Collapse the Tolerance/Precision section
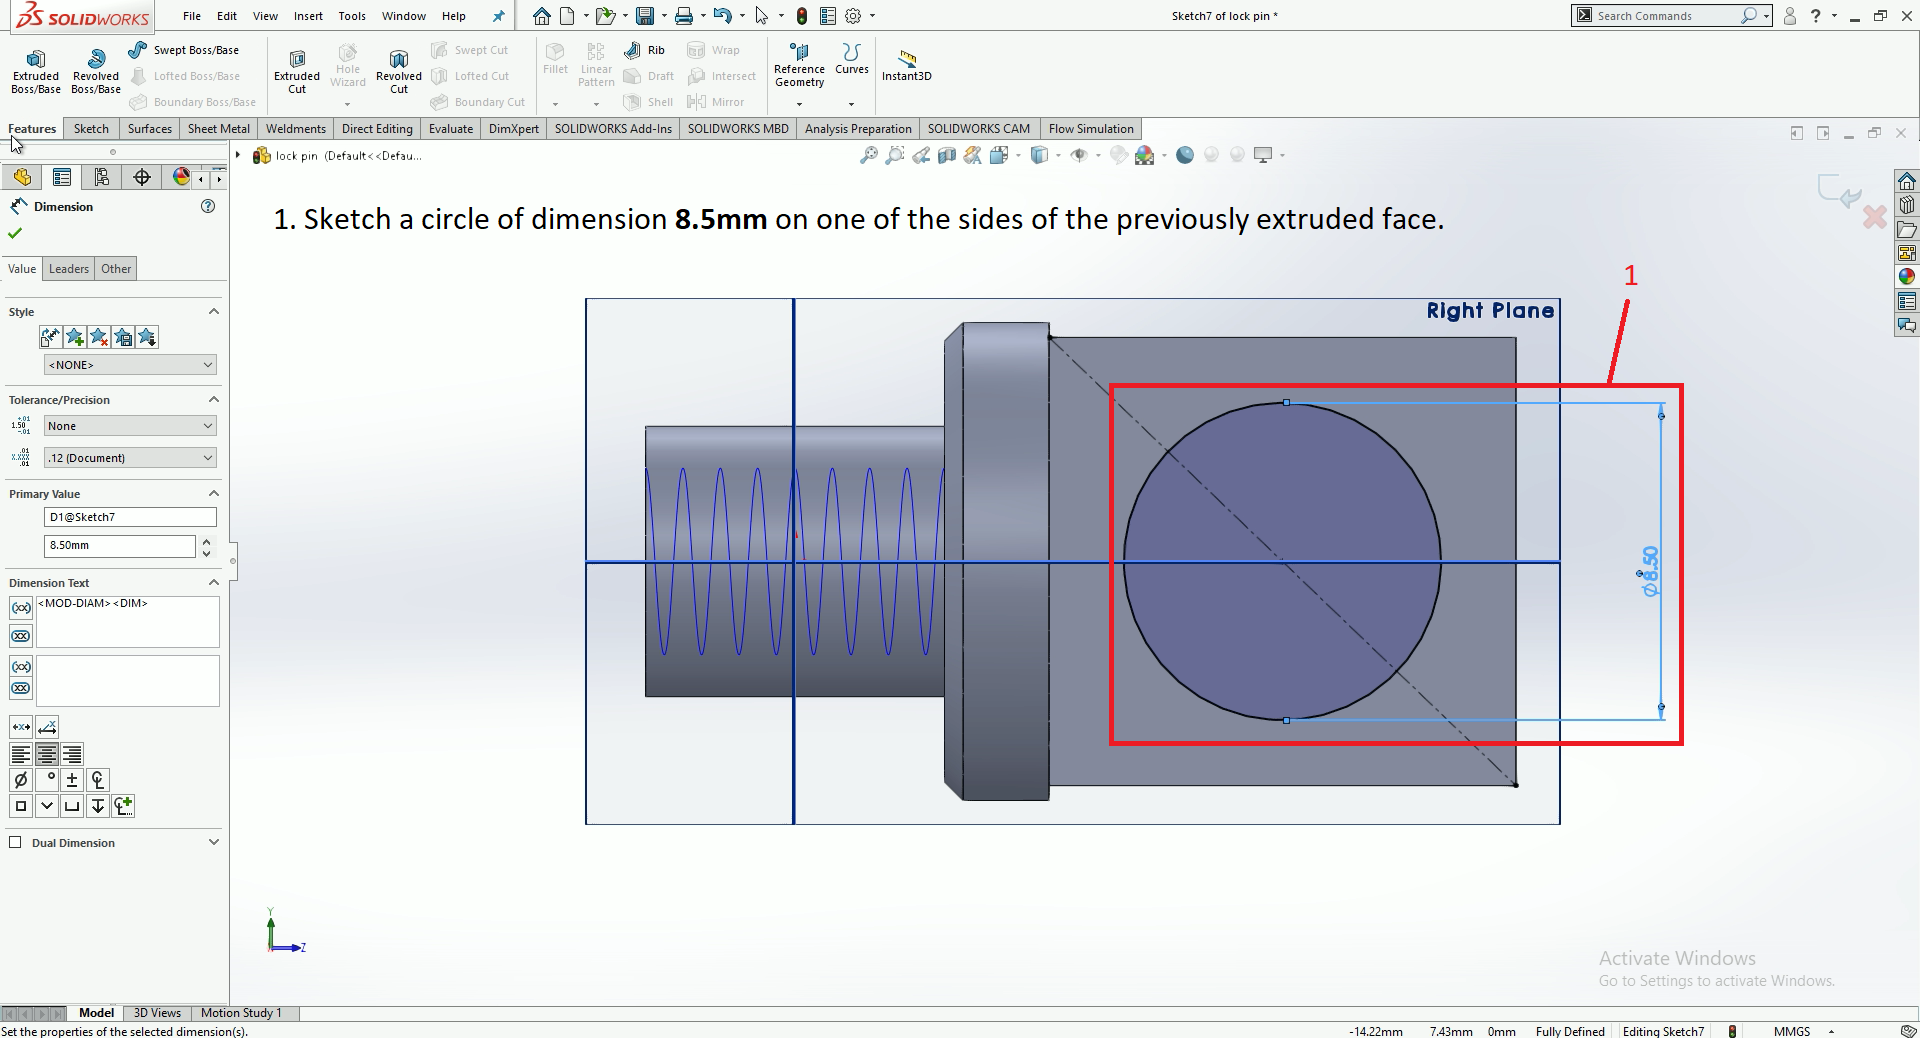This screenshot has width=1920, height=1038. point(213,400)
